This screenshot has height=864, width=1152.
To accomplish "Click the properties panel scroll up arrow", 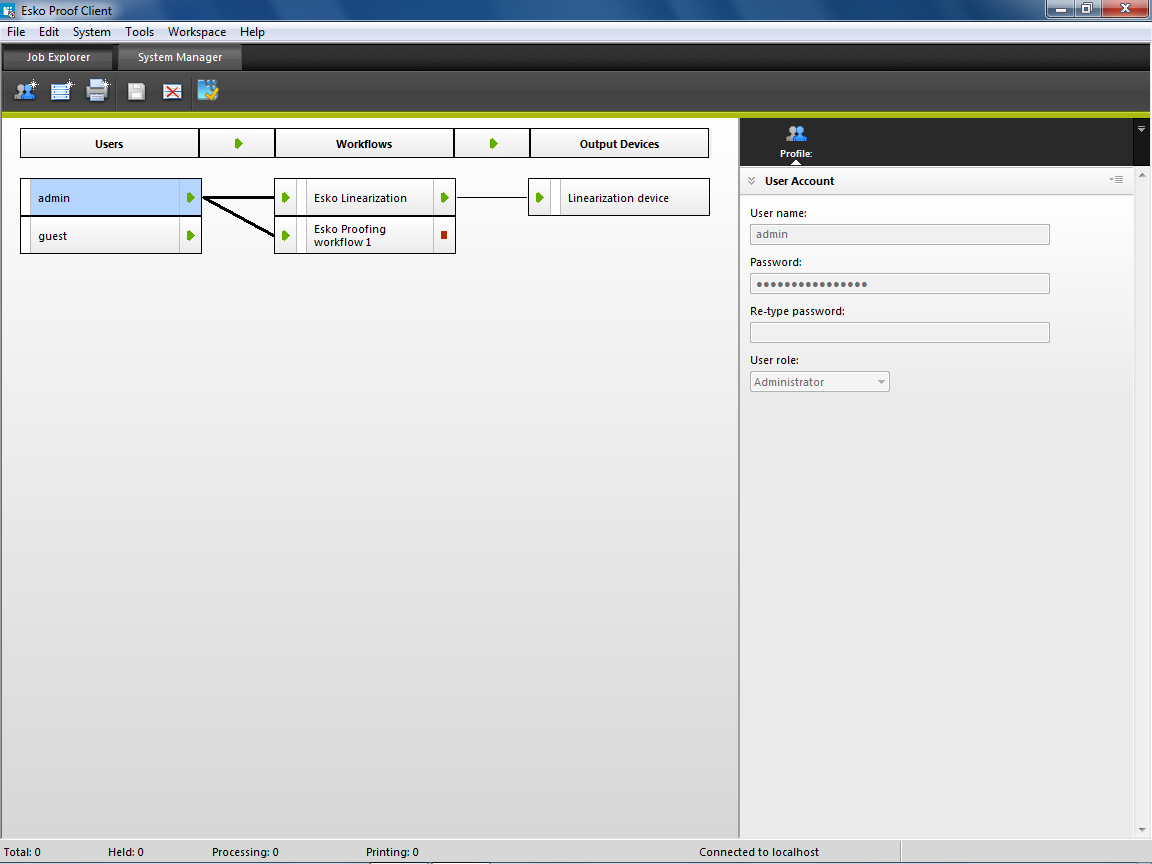I will [x=1142, y=175].
